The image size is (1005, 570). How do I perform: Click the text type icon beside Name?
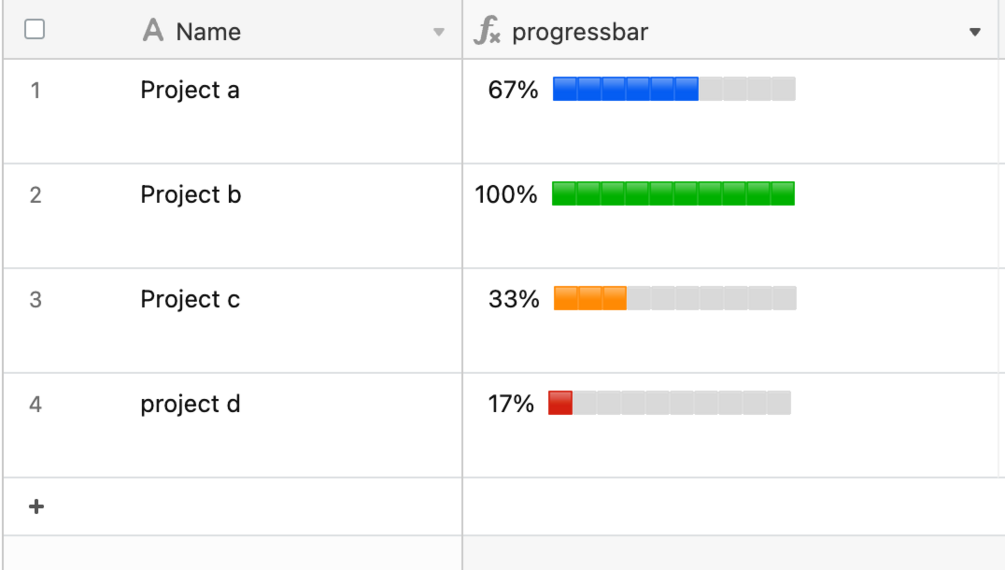(x=153, y=31)
